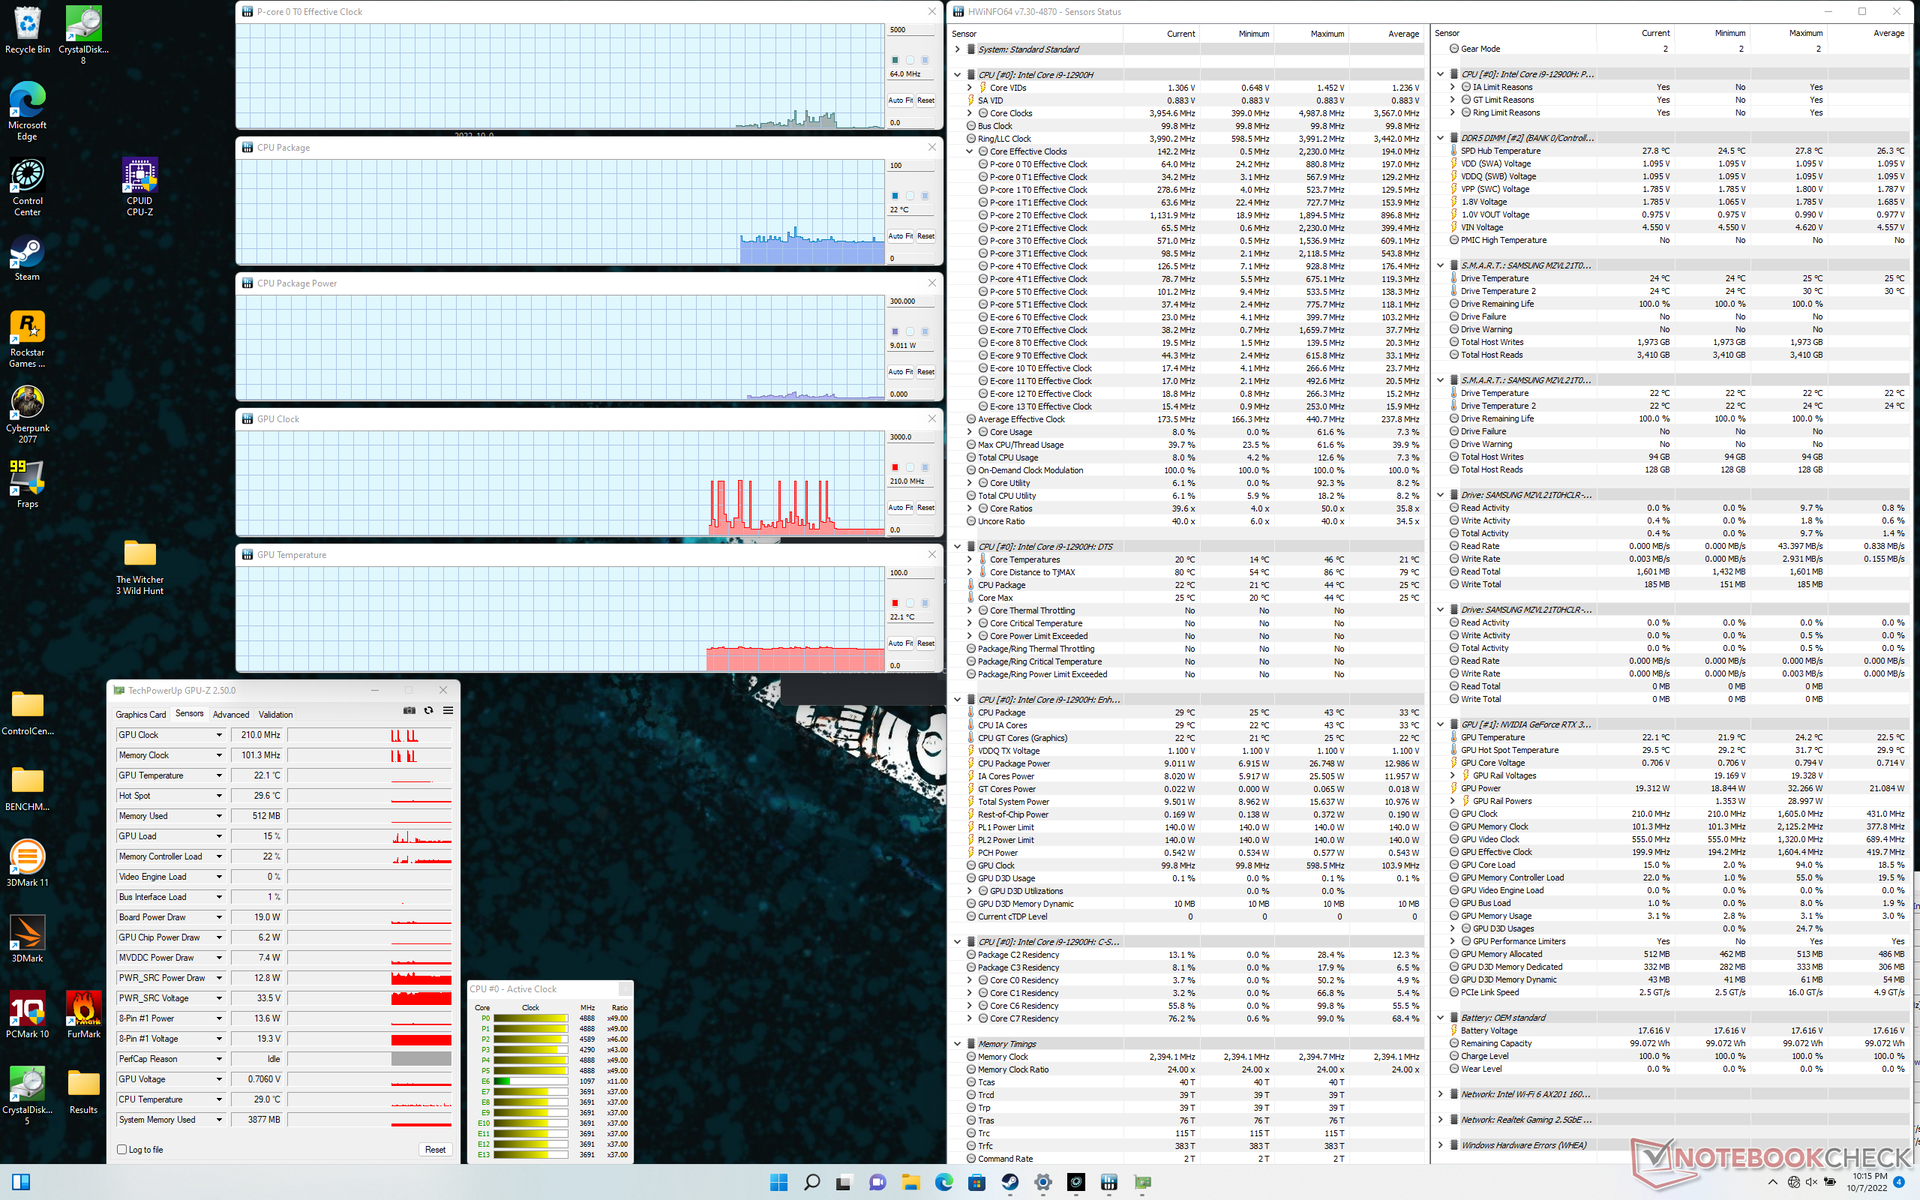Take GPU-Z screenshot with camera icon

409,710
